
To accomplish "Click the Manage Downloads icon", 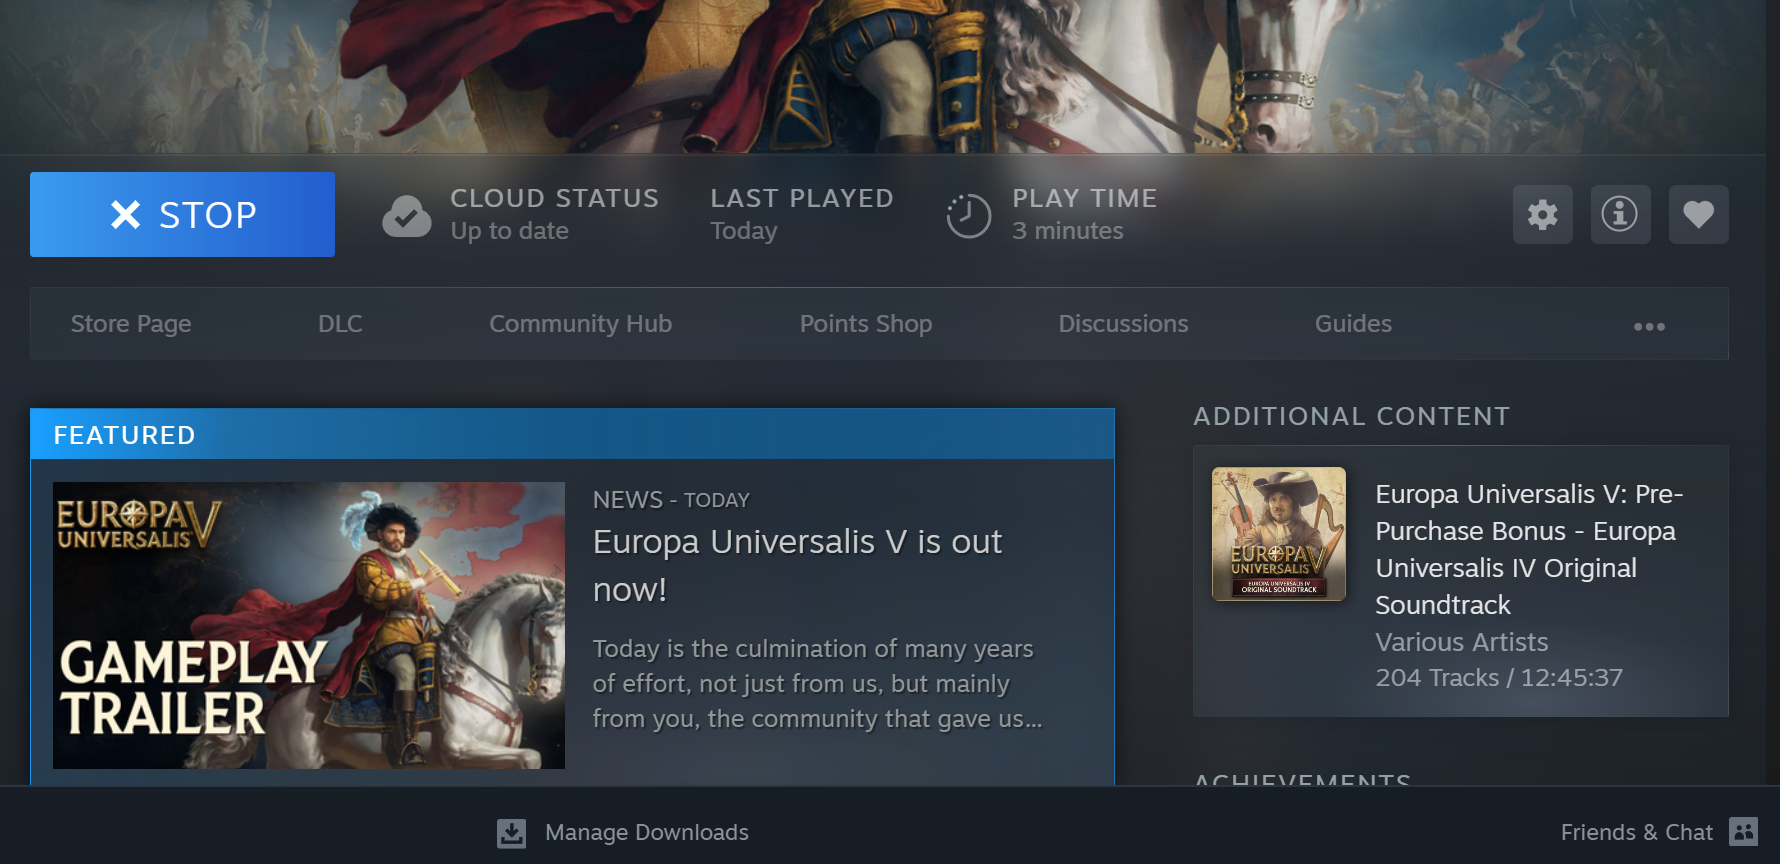I will tap(511, 833).
